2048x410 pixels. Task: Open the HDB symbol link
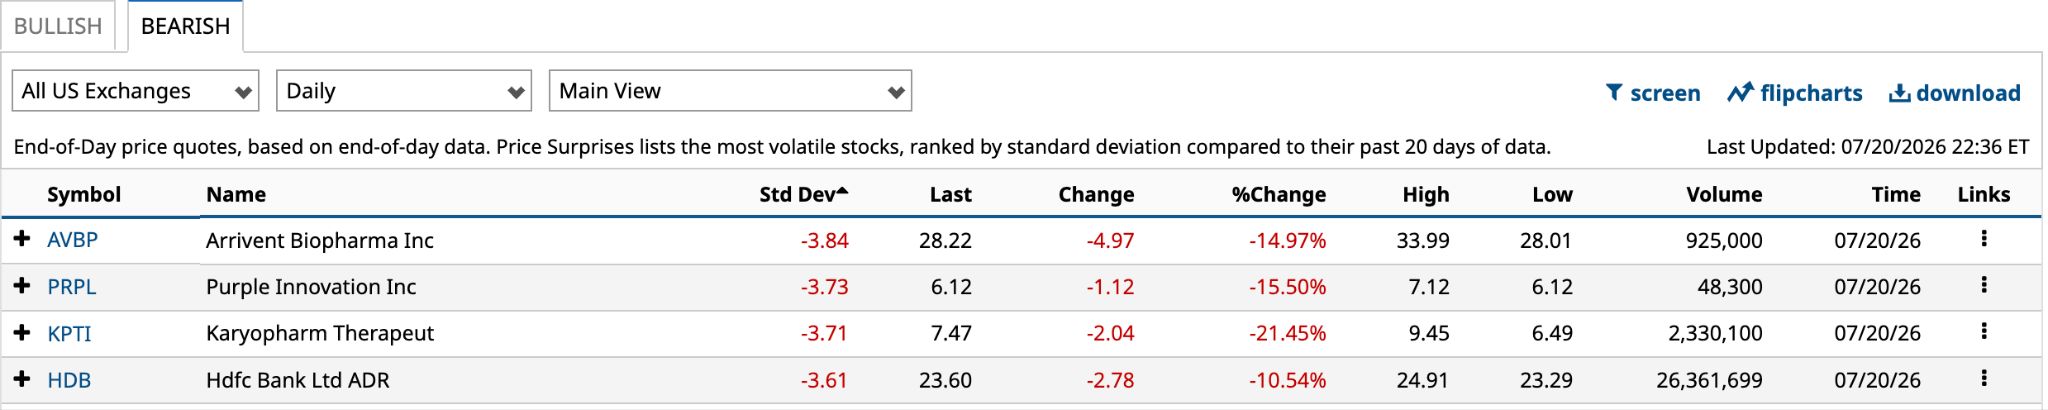(x=69, y=380)
